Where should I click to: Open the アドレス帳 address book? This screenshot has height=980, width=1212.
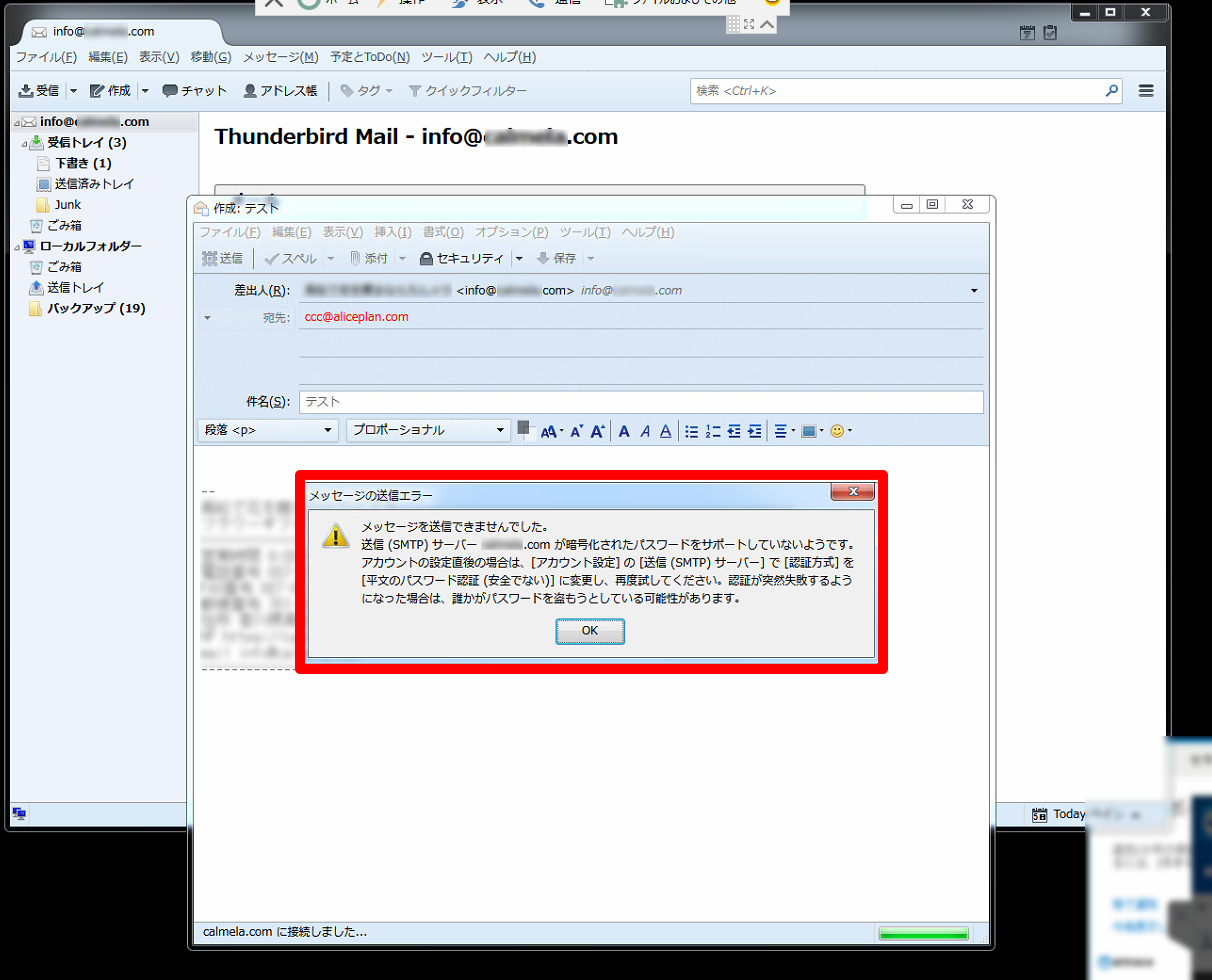coord(280,91)
